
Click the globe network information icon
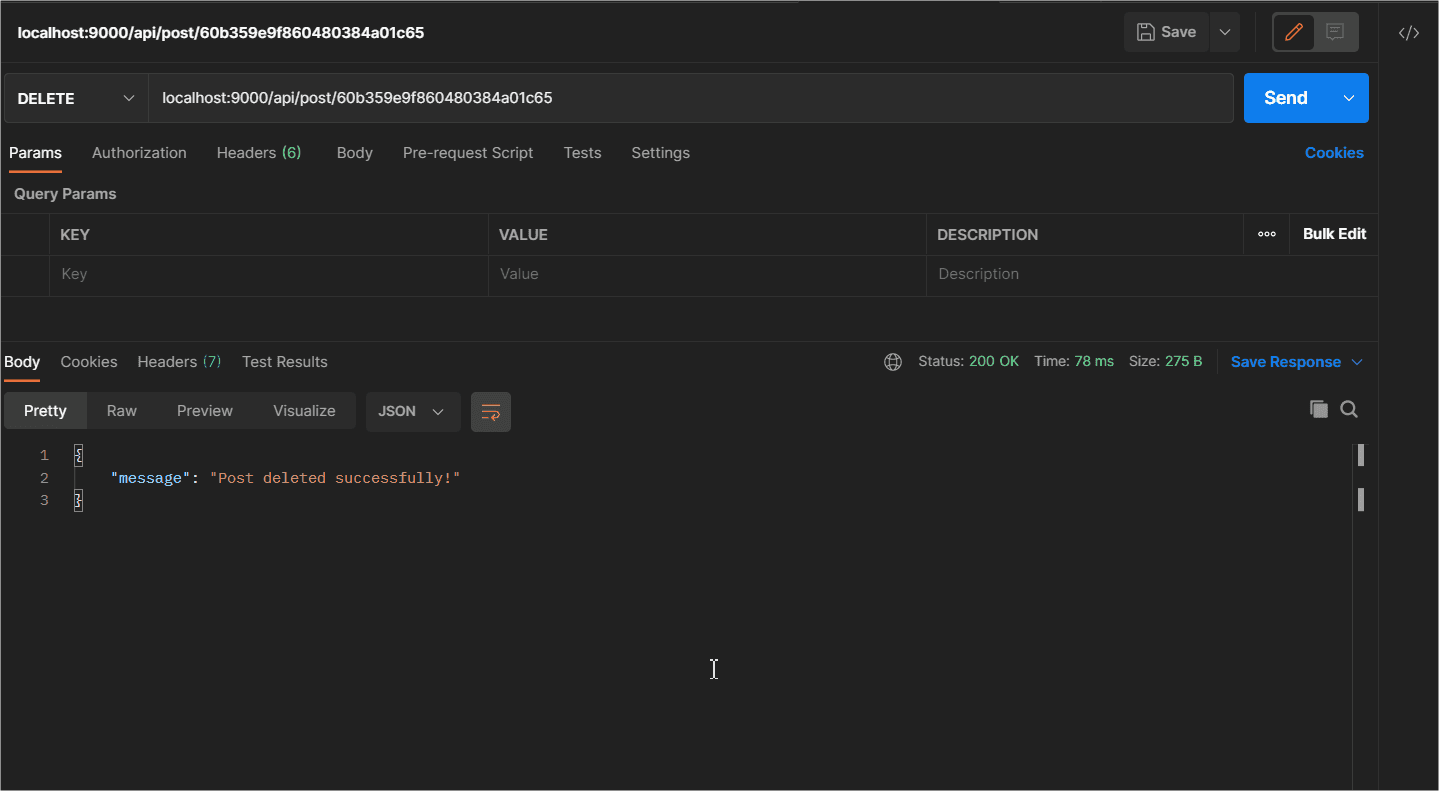click(893, 362)
